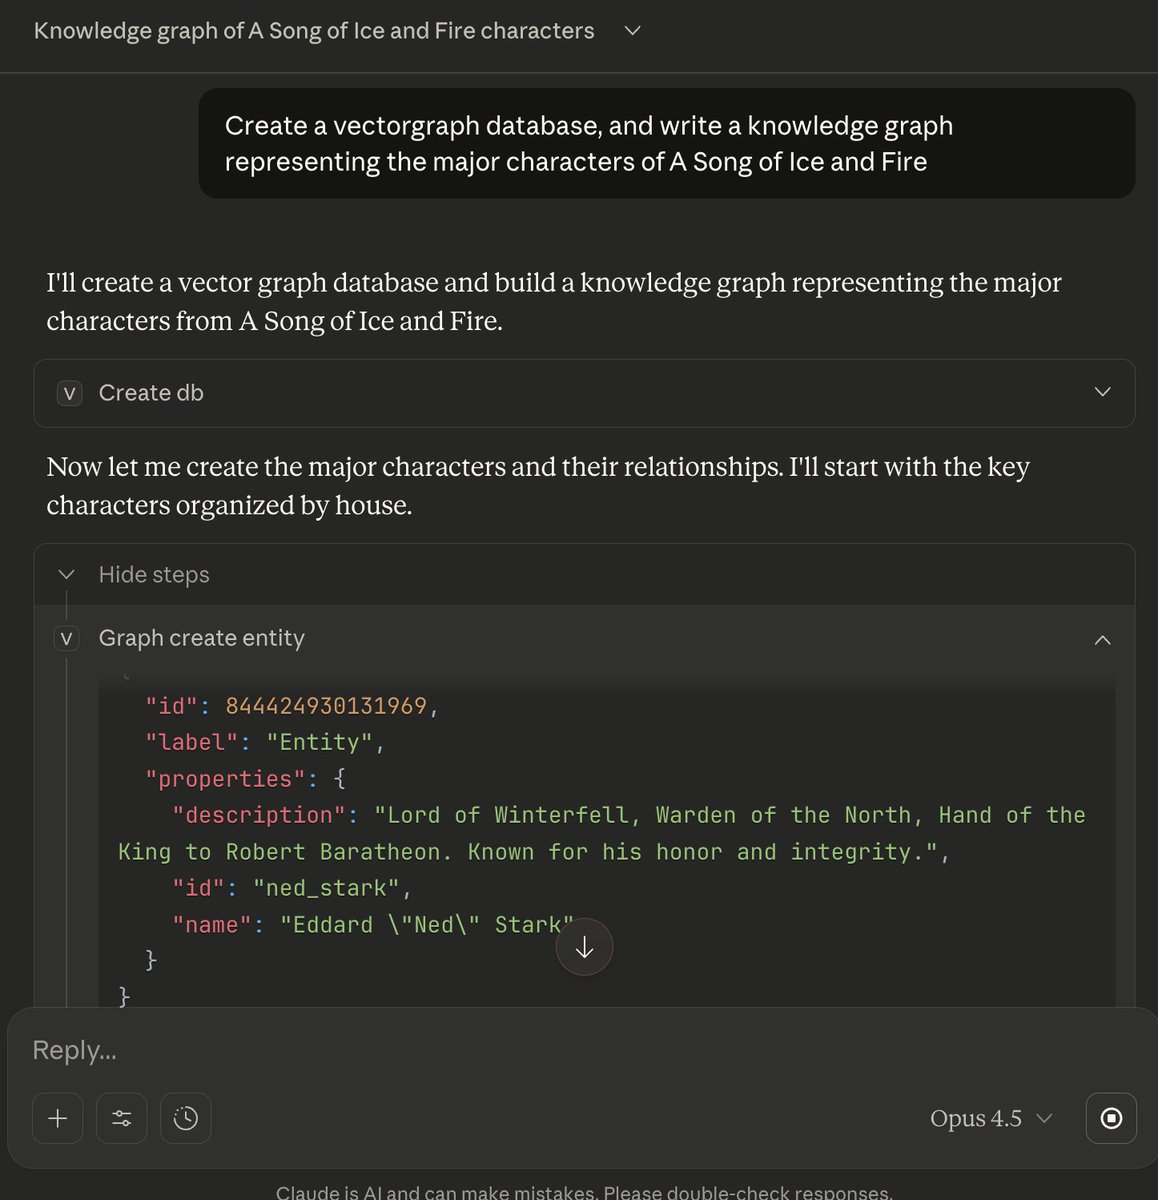Click the "description" key in the JSON output
The height and width of the screenshot is (1200, 1158).
click(x=259, y=815)
